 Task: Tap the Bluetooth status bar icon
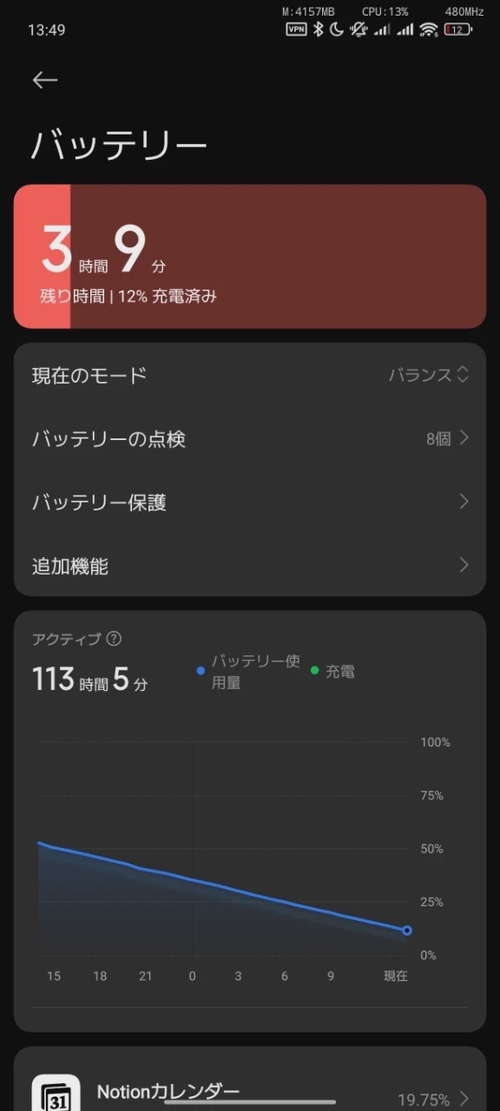318,29
